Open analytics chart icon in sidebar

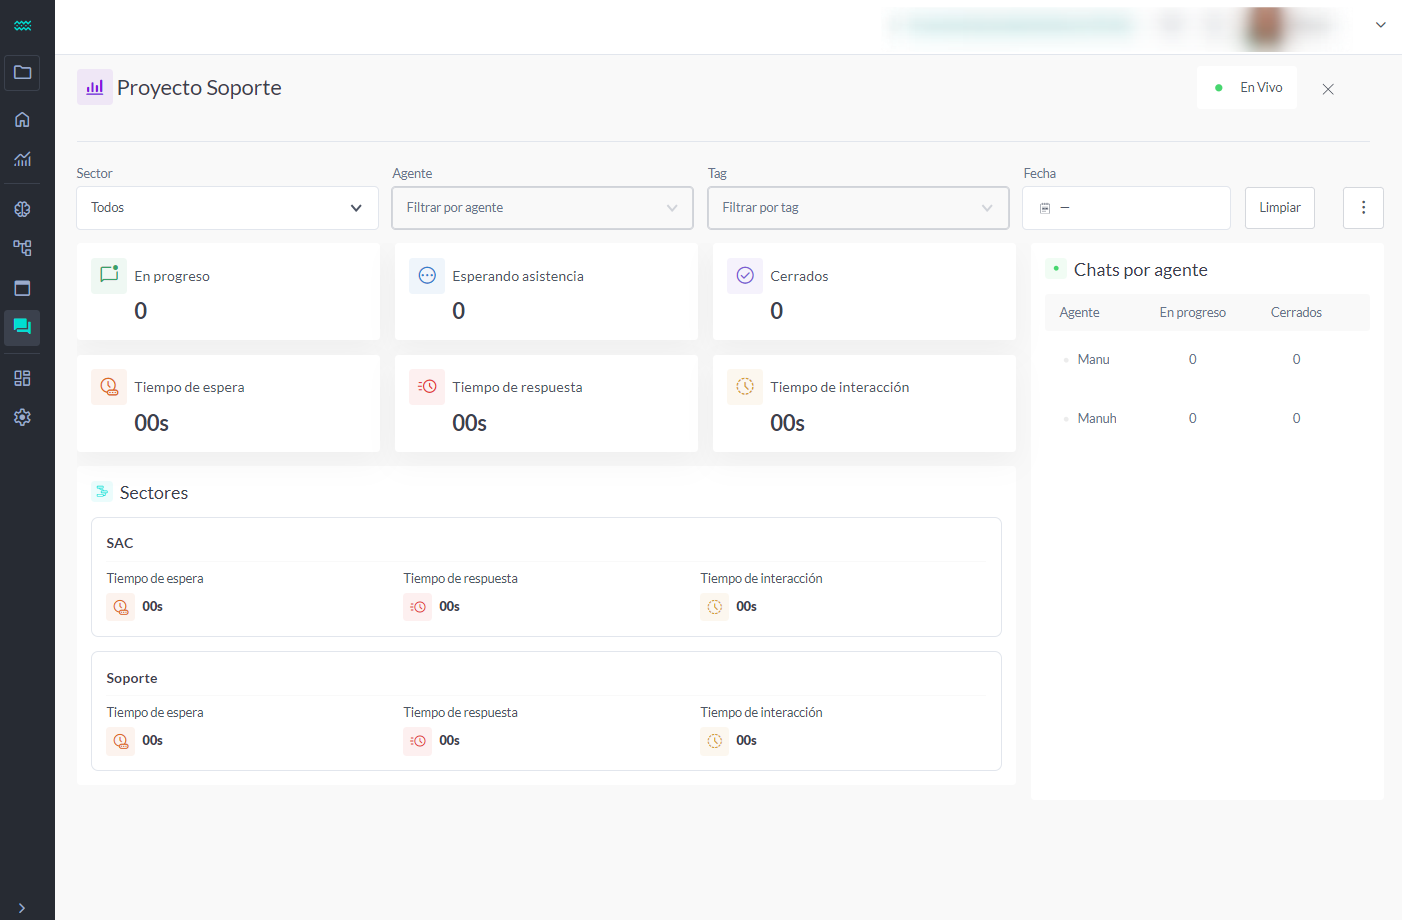22,159
